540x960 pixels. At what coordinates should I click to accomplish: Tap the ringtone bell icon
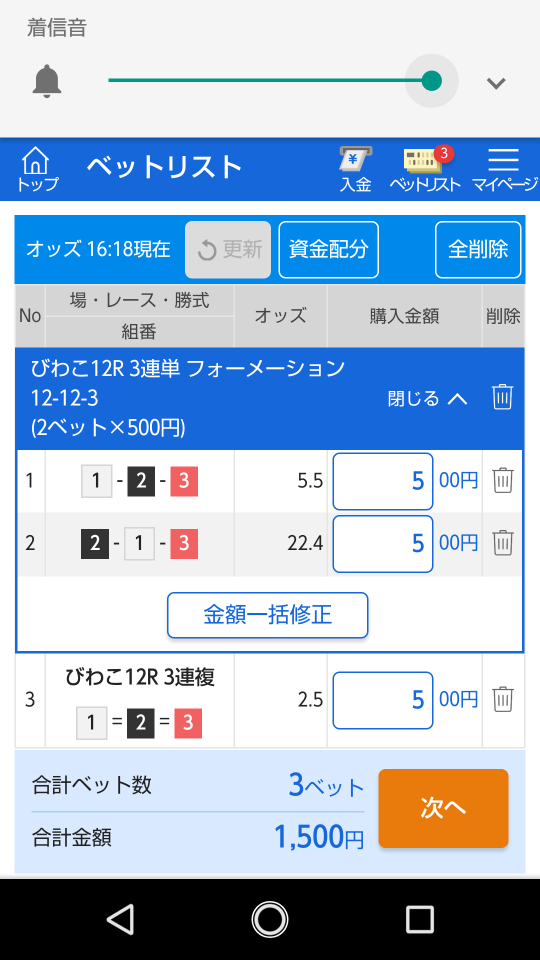(x=47, y=81)
